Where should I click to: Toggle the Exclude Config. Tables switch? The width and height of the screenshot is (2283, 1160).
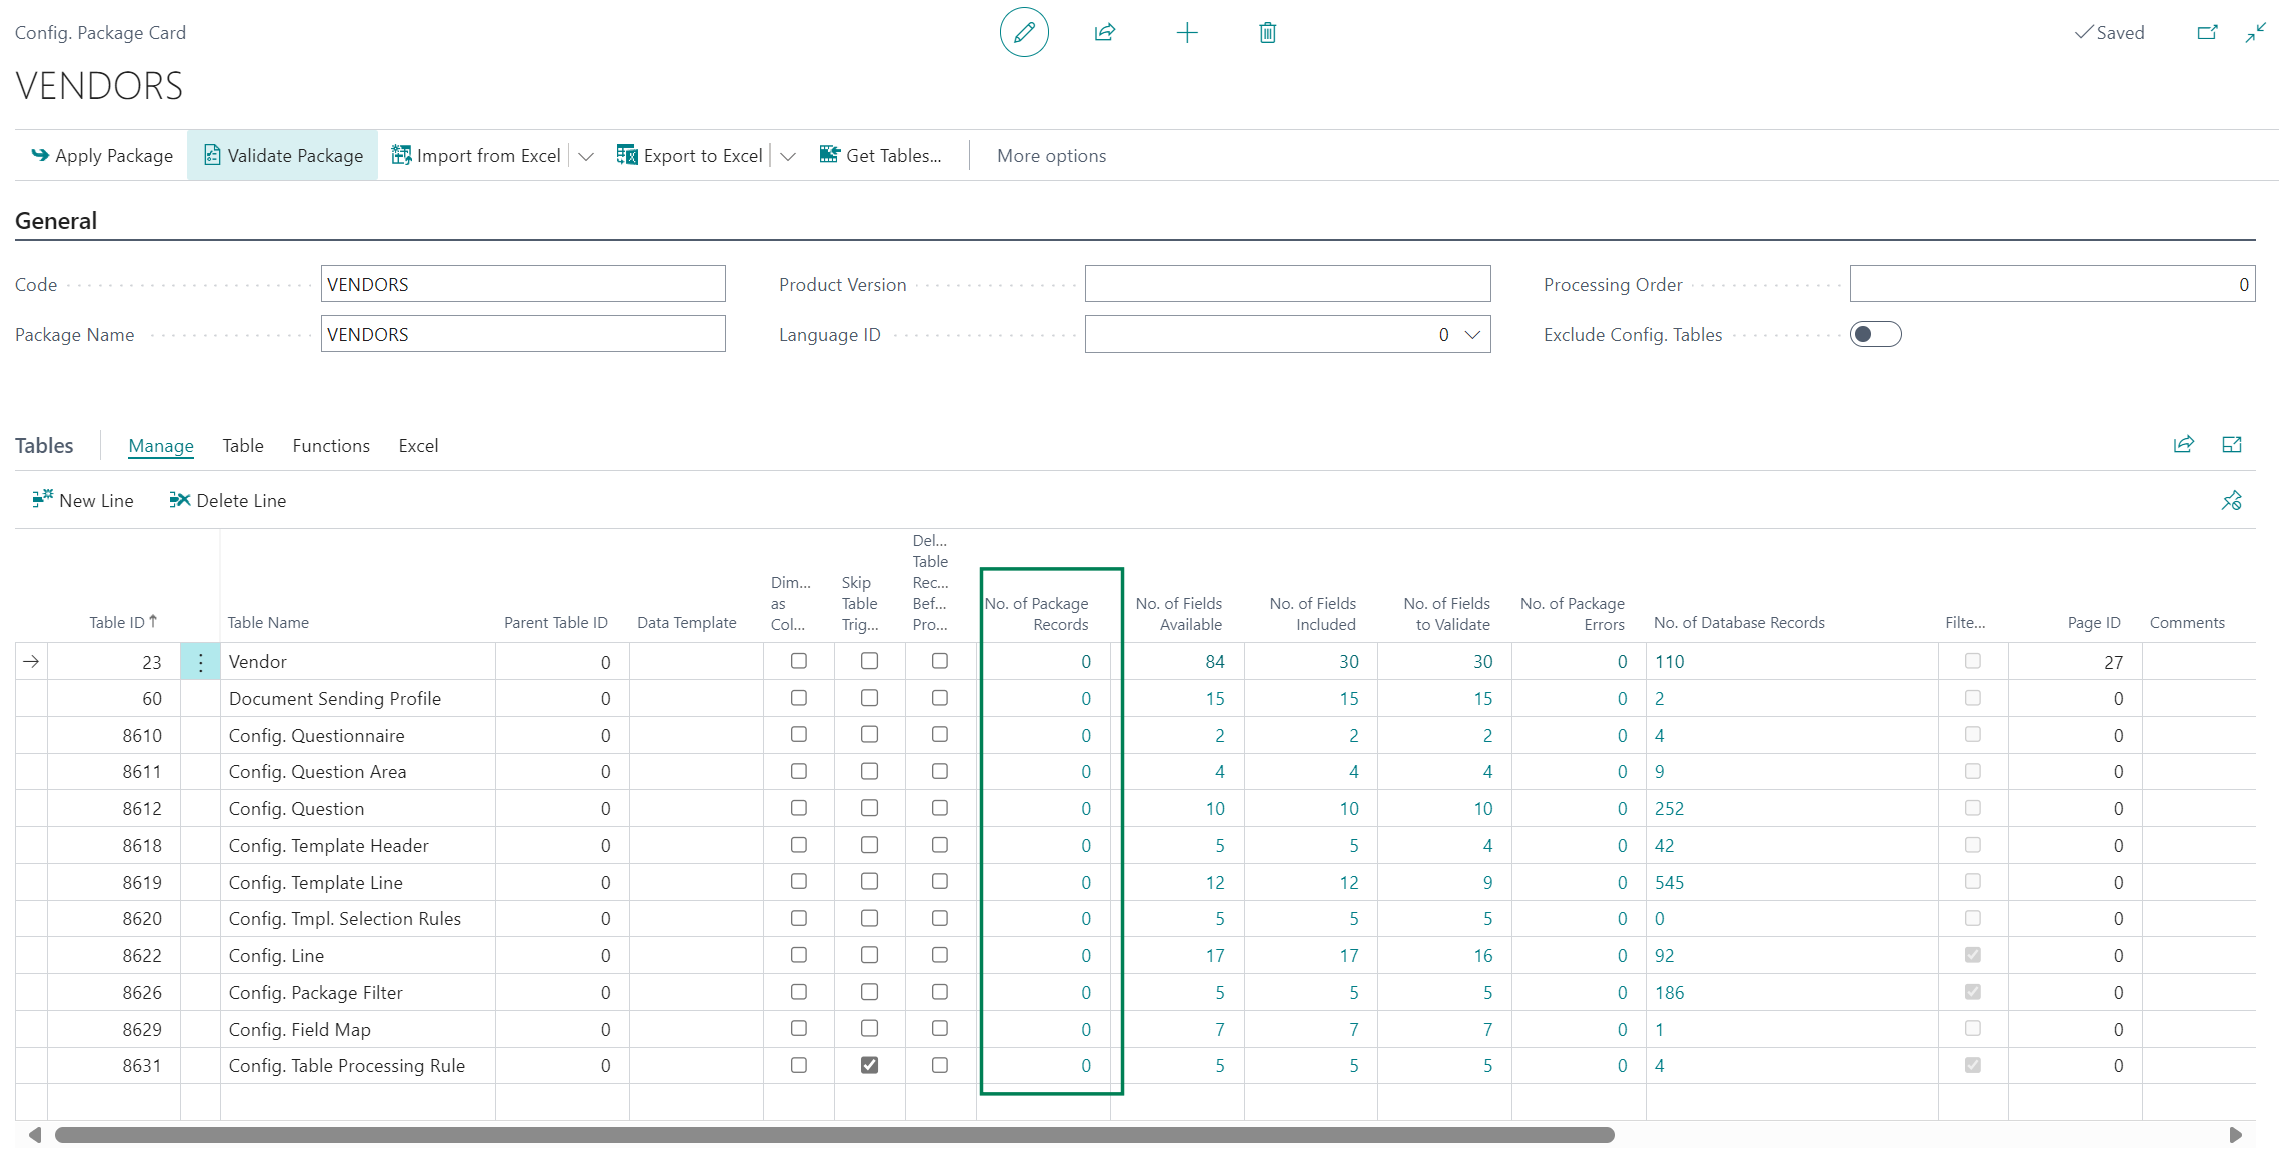[x=1875, y=334]
